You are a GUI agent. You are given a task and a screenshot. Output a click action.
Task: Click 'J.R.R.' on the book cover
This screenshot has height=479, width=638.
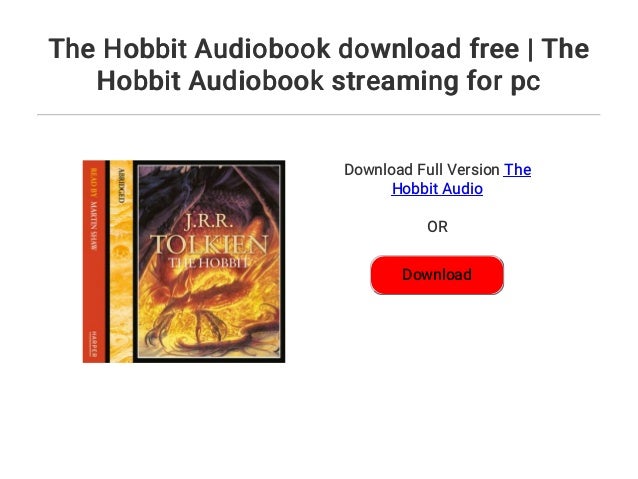pyautogui.click(x=208, y=221)
